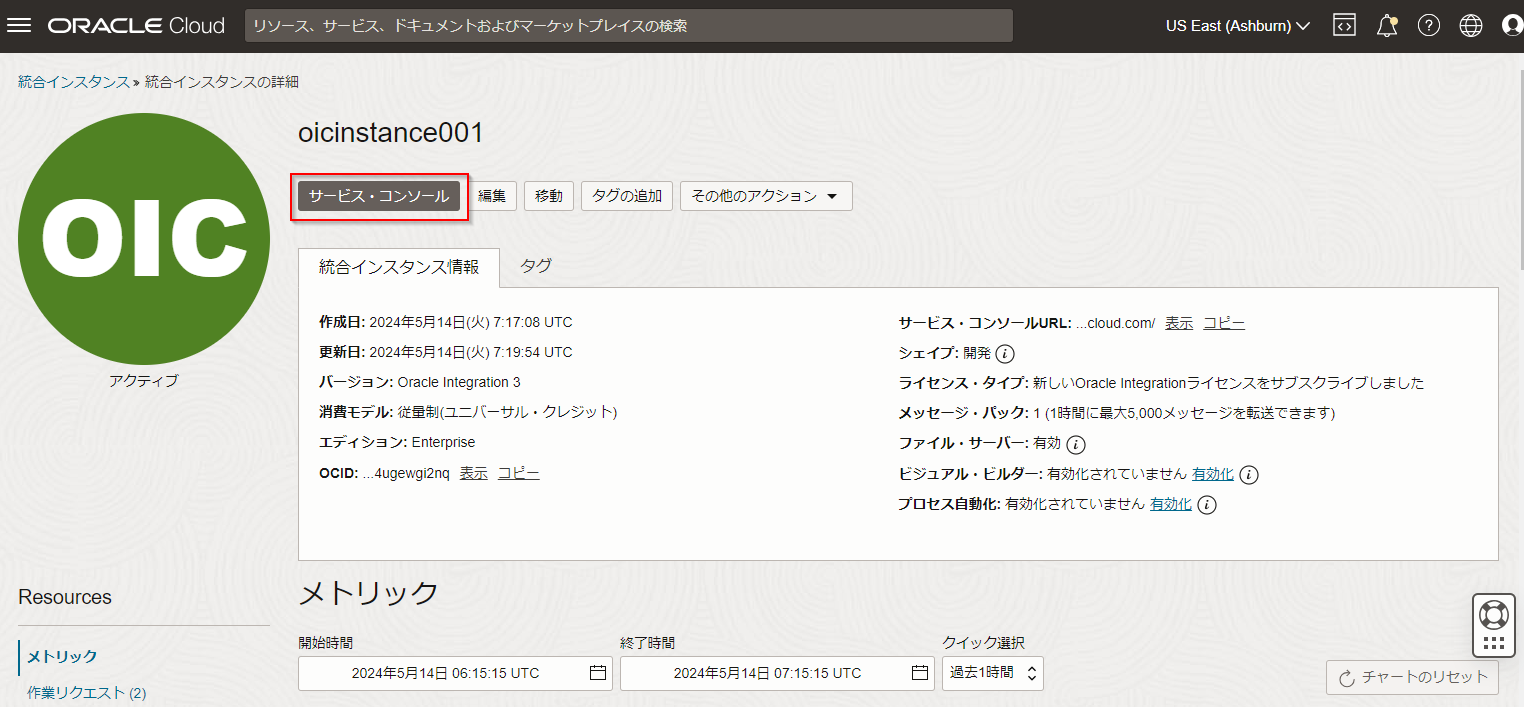Open the language globe icon
Viewport: 1524px width, 707px height.
(x=1470, y=26)
